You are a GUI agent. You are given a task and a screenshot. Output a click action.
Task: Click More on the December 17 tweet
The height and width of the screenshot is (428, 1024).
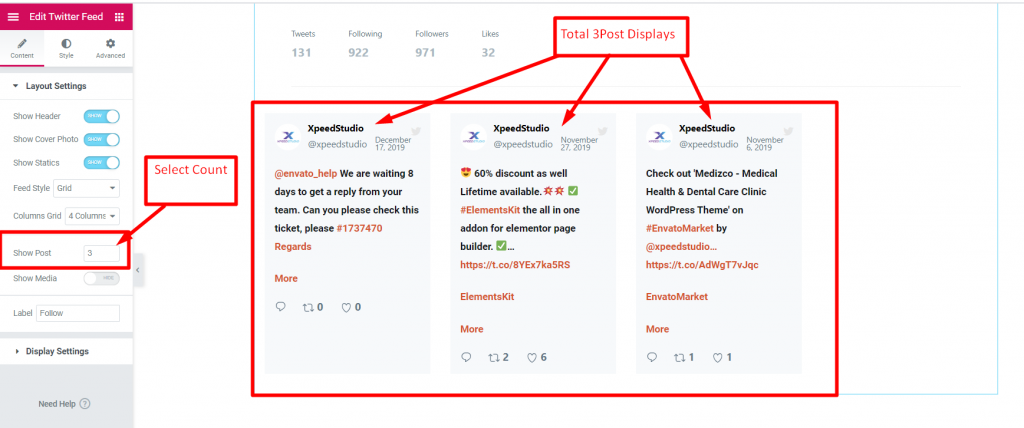pos(286,278)
